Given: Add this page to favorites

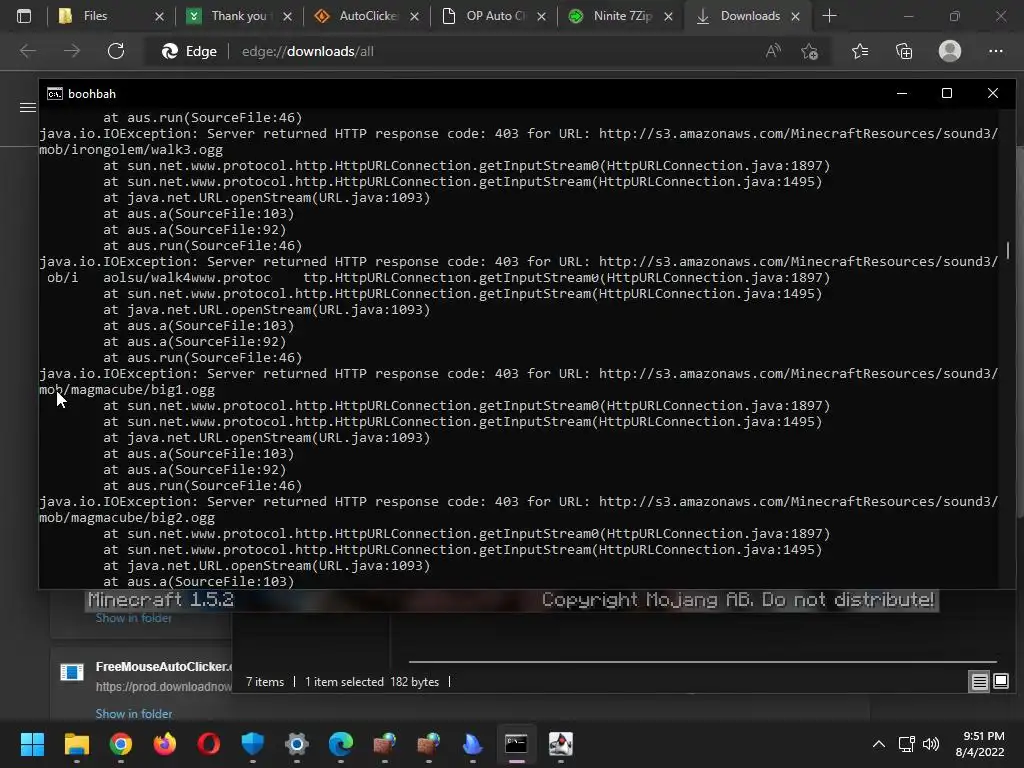Looking at the screenshot, I should point(810,51).
